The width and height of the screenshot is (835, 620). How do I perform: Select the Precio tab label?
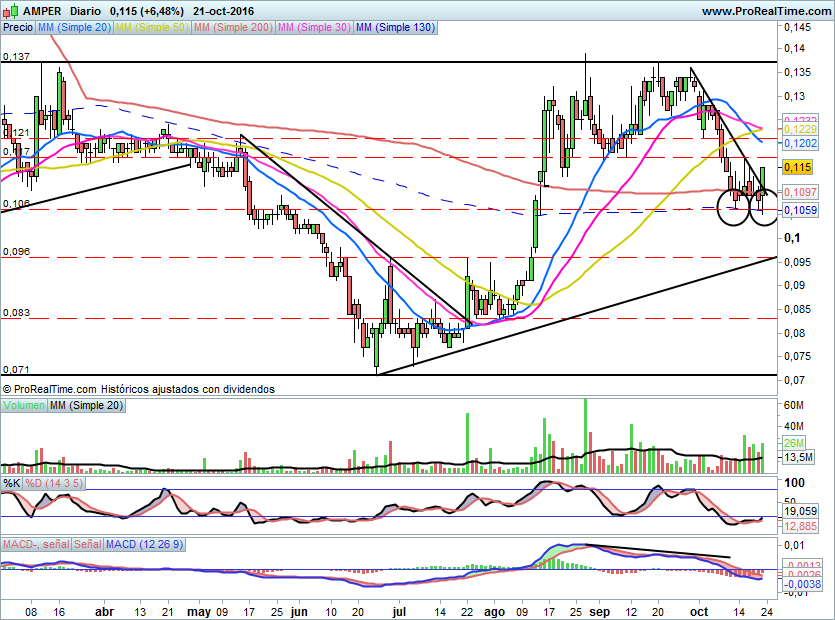tap(17, 28)
